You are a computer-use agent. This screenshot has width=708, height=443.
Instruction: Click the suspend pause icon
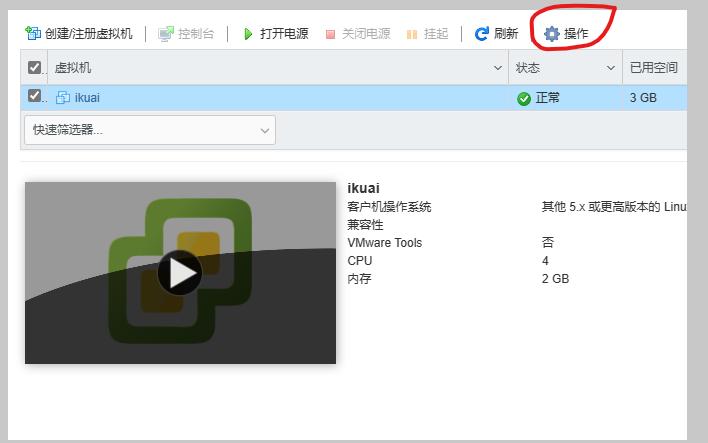(x=412, y=34)
